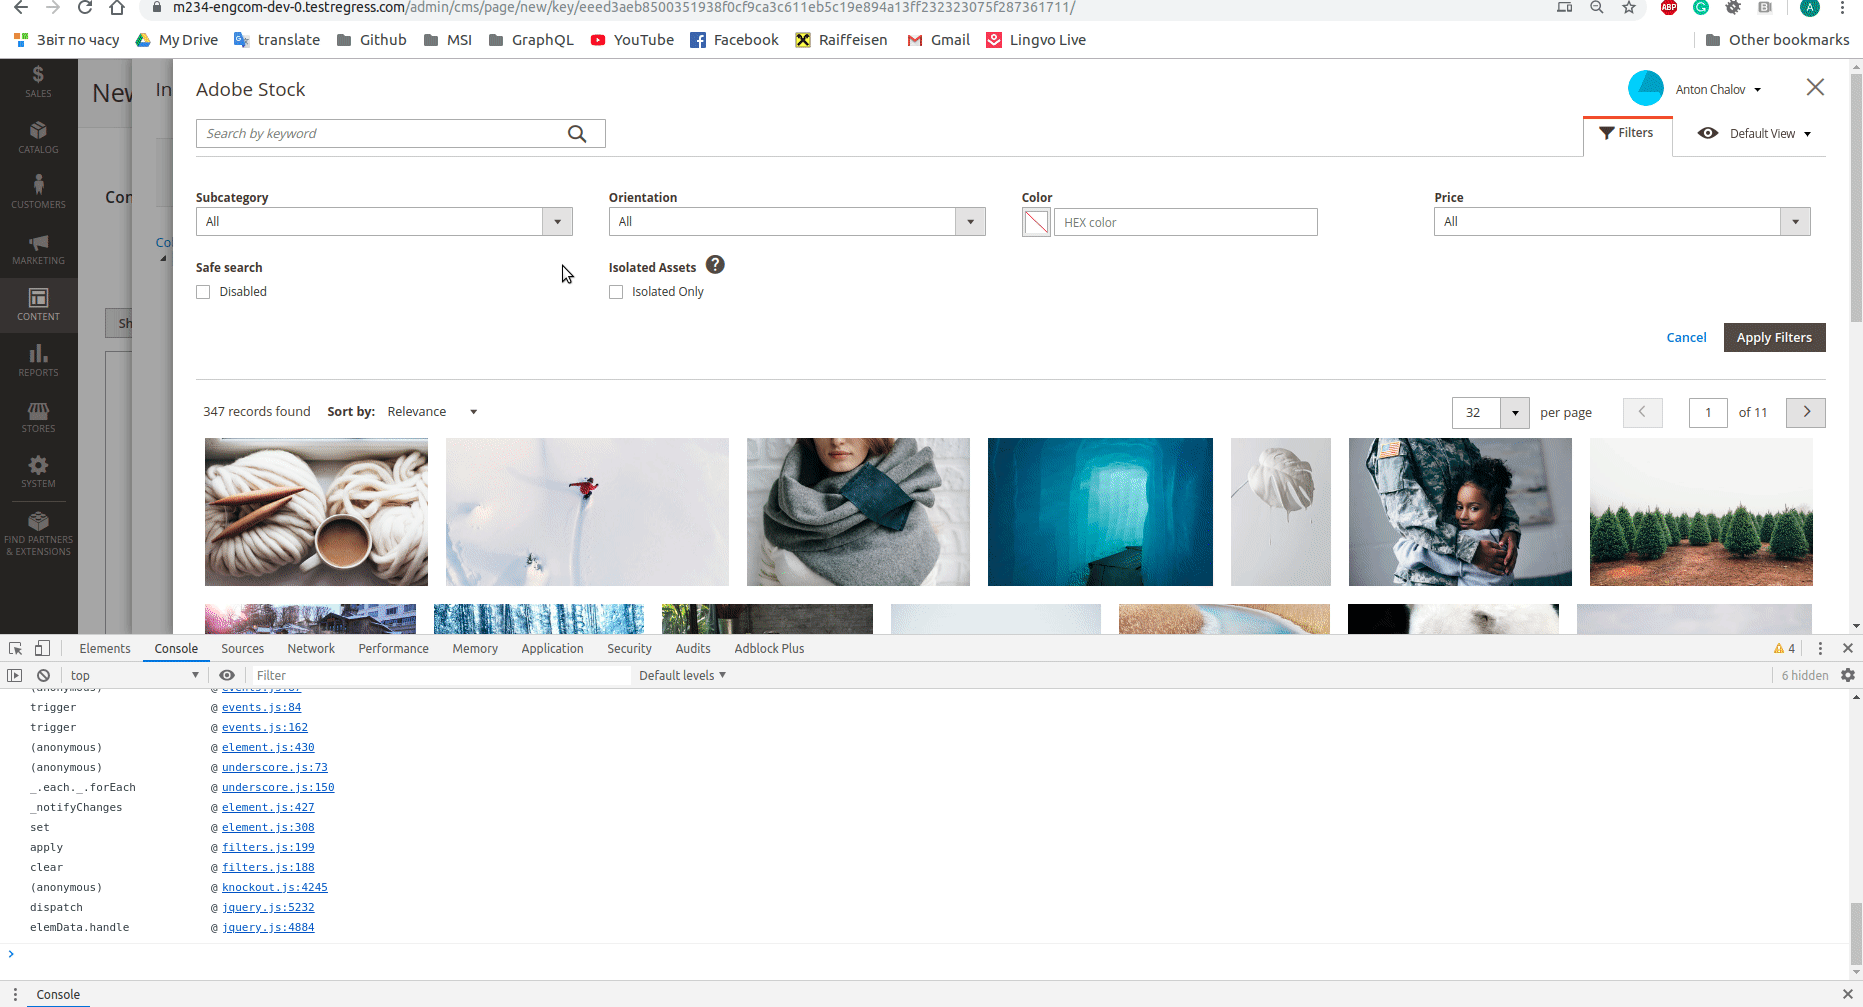Click the Cancel filters link
Image resolution: width=1863 pixels, height=1007 pixels.
pyautogui.click(x=1686, y=338)
